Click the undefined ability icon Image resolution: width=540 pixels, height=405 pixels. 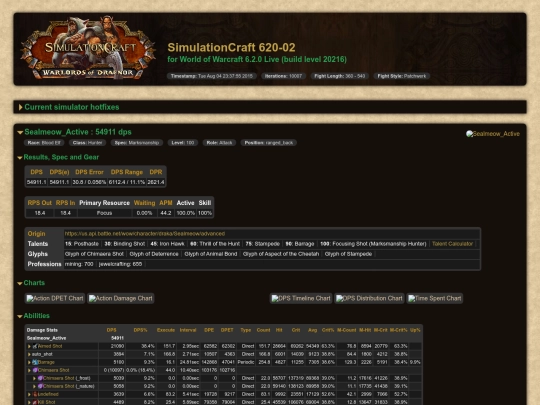[x=35, y=394]
